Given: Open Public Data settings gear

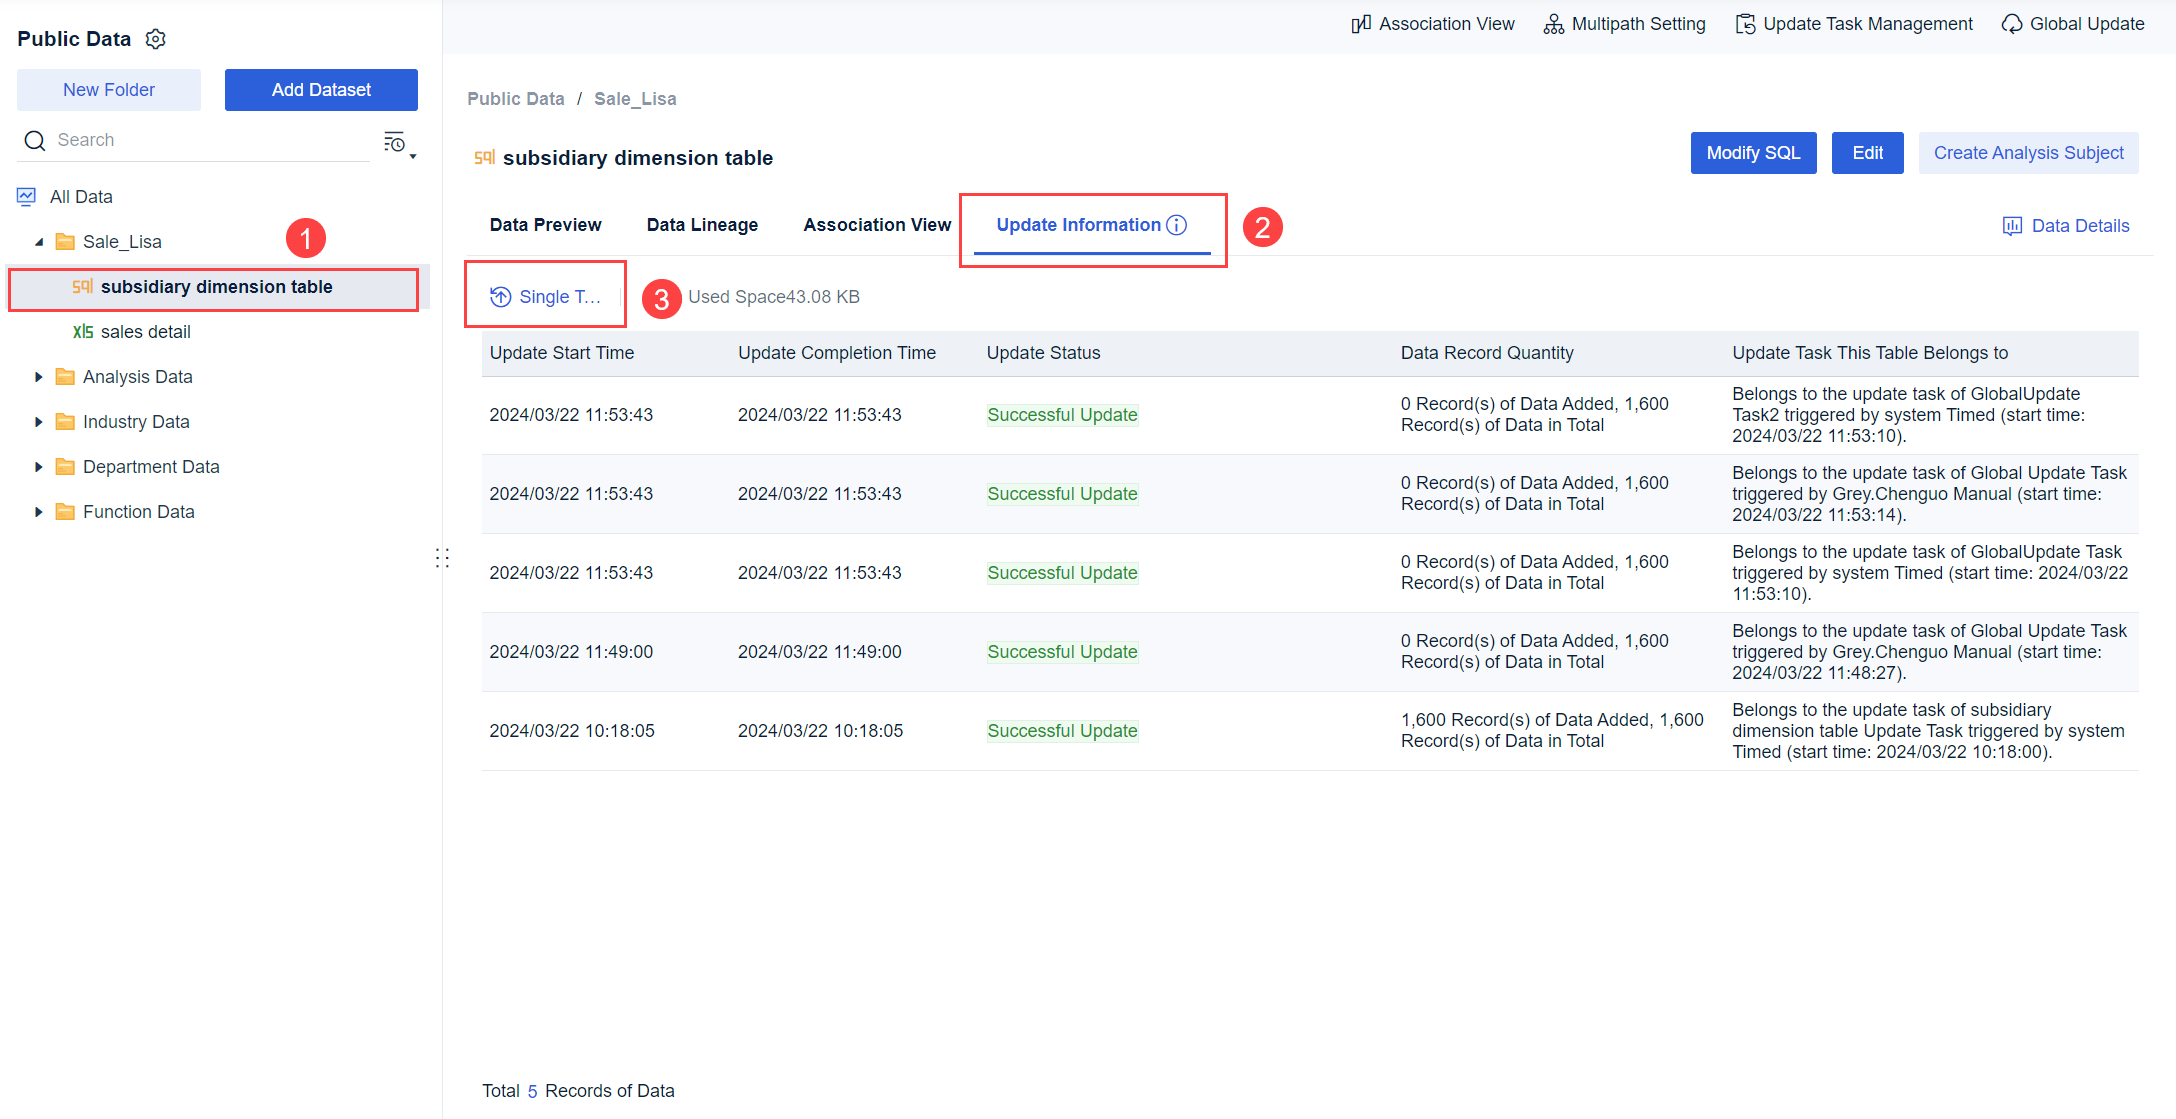Looking at the screenshot, I should tap(156, 39).
